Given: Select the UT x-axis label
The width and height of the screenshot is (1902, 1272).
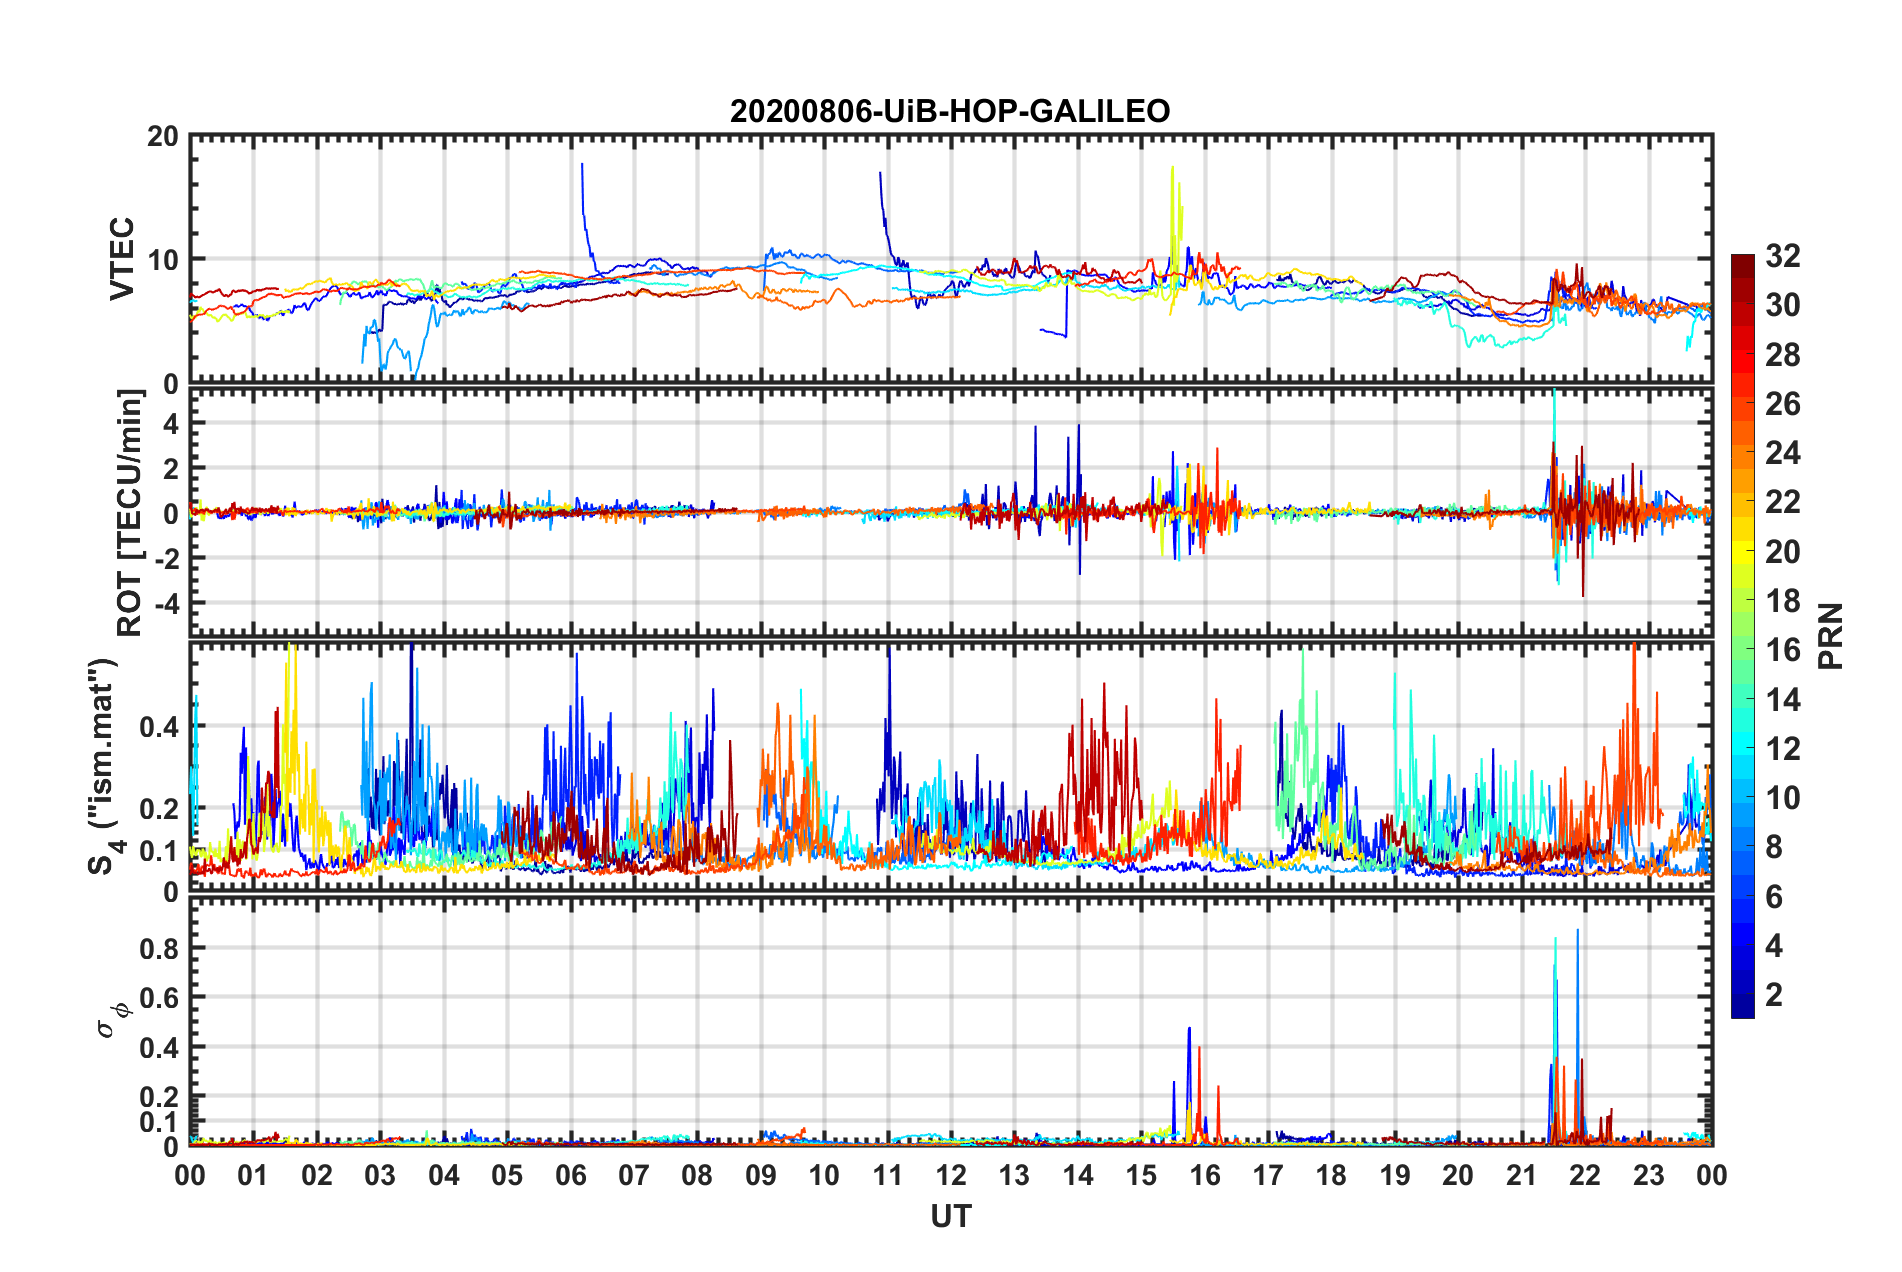Looking at the screenshot, I should [950, 1216].
